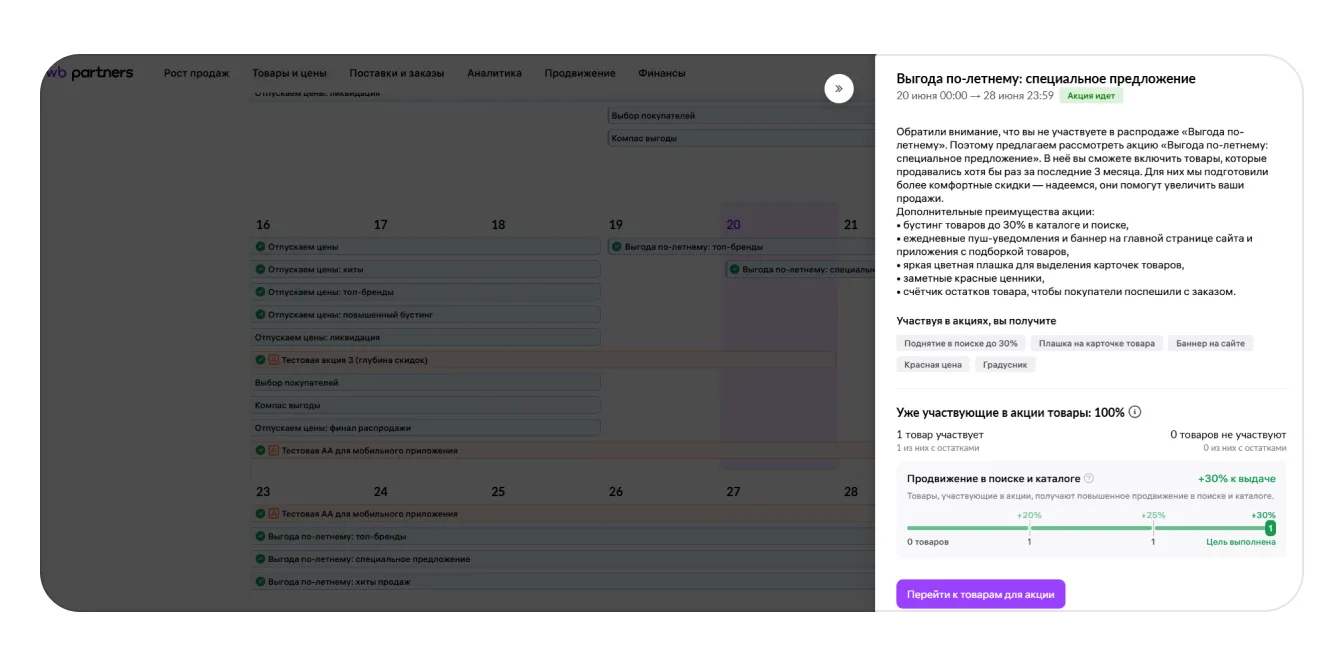Select Финансы in the top navigation
This screenshot has height=666, width=1344.
coord(662,73)
